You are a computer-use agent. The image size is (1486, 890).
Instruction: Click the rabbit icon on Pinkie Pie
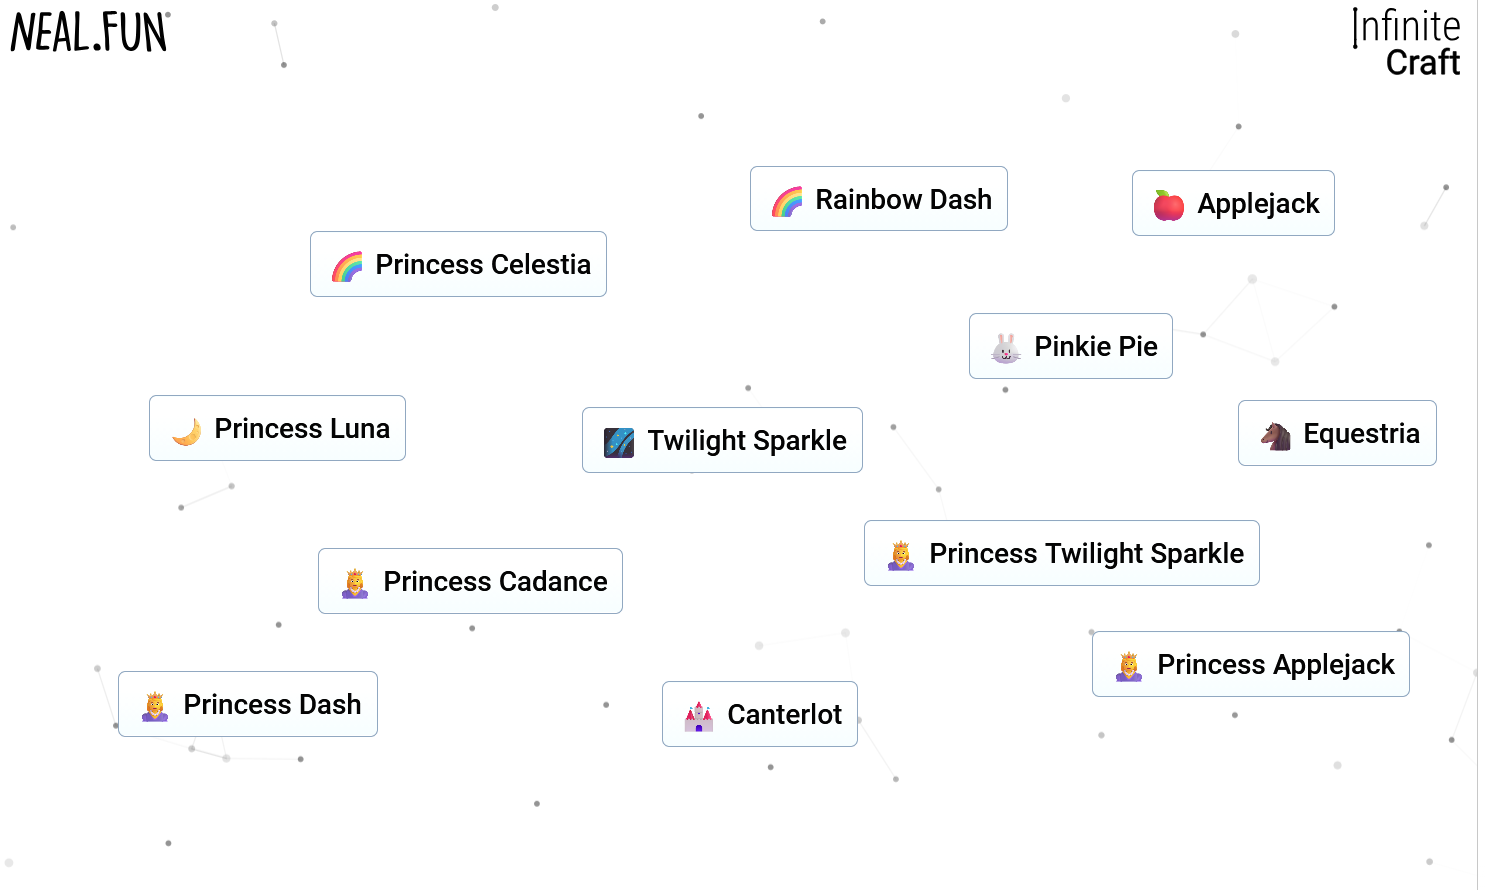click(x=1005, y=348)
